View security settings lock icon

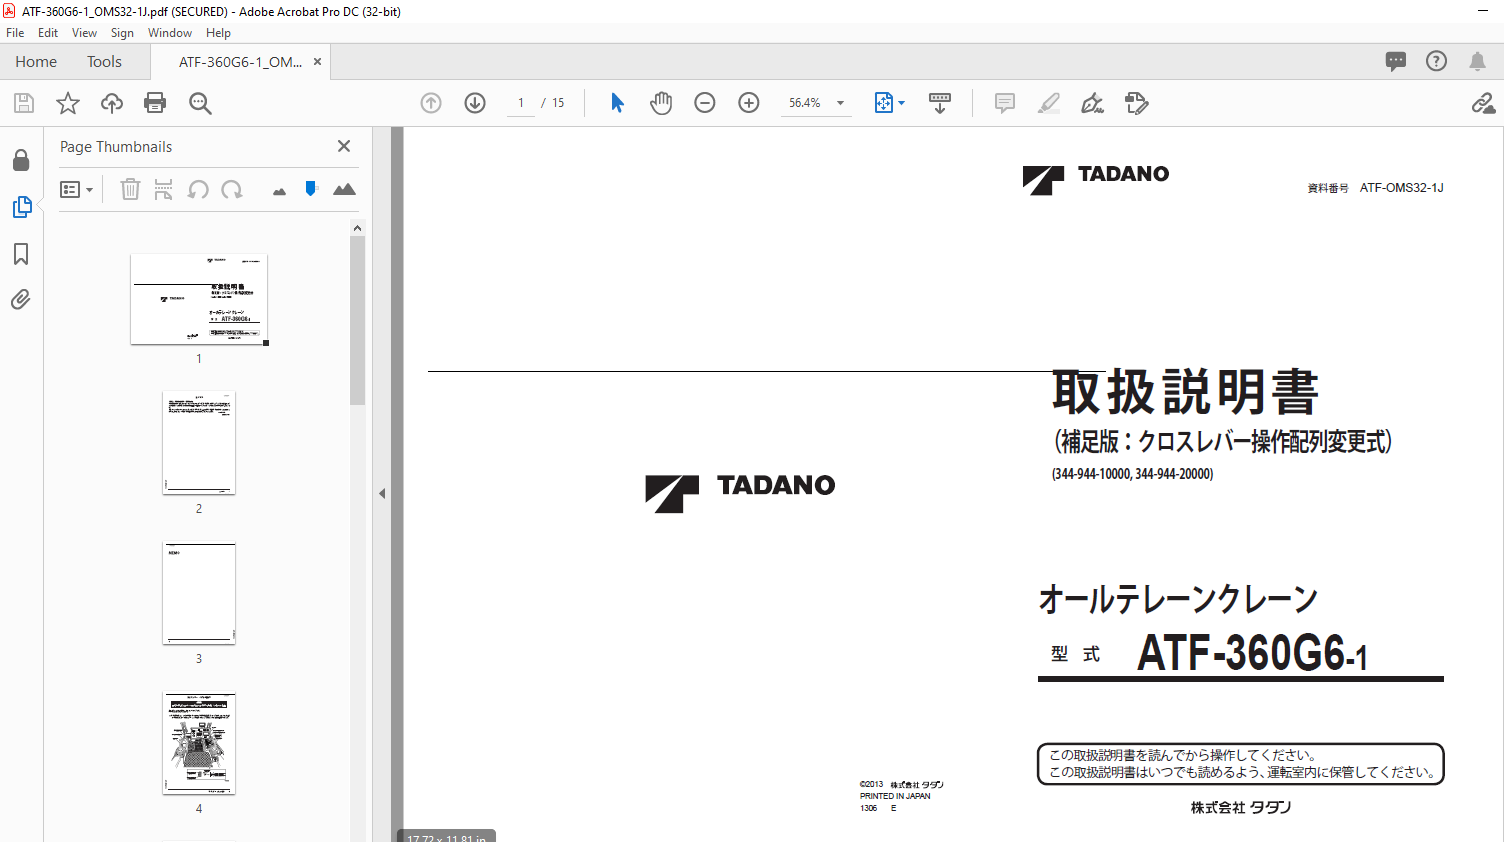(21, 160)
